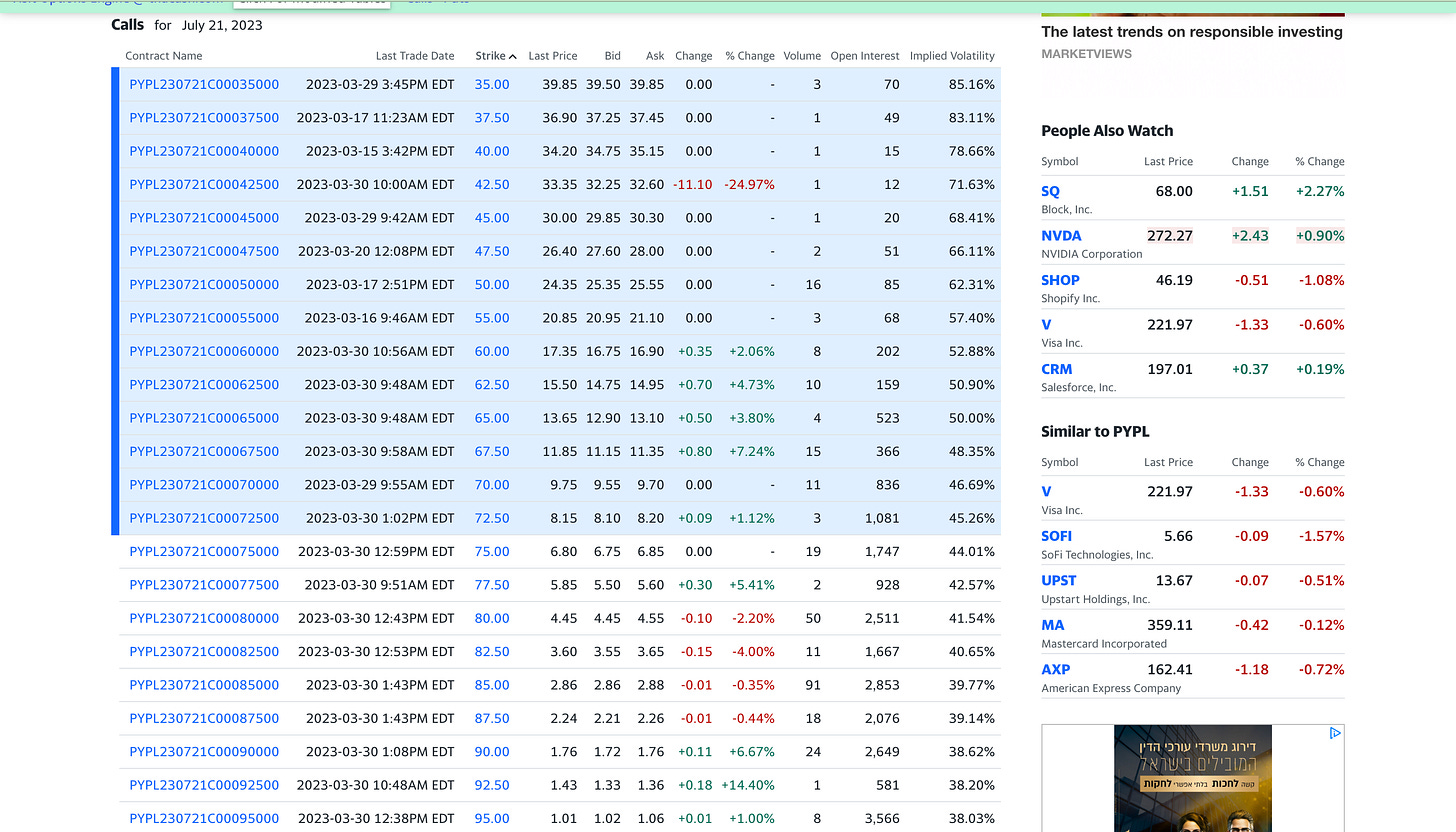Click the Contract Name column header
The image size is (1456, 832).
tap(164, 56)
